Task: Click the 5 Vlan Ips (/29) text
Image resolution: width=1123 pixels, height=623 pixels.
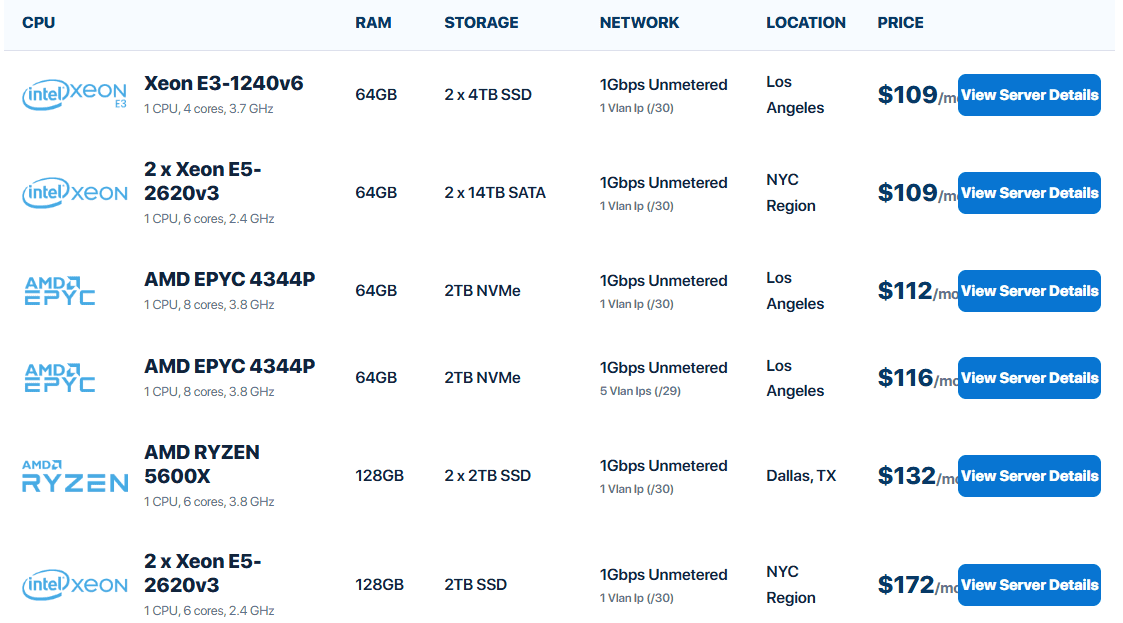Action: pos(640,391)
